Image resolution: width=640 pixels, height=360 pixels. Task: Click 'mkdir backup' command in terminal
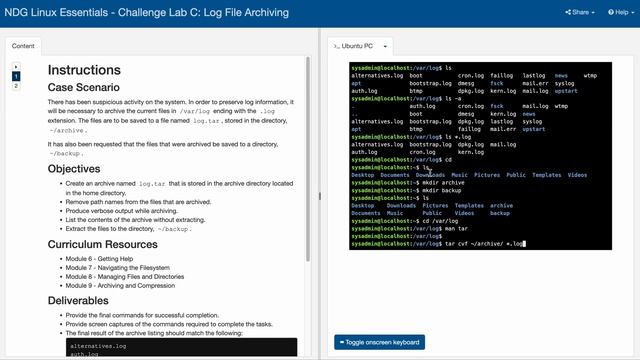tap(442, 190)
